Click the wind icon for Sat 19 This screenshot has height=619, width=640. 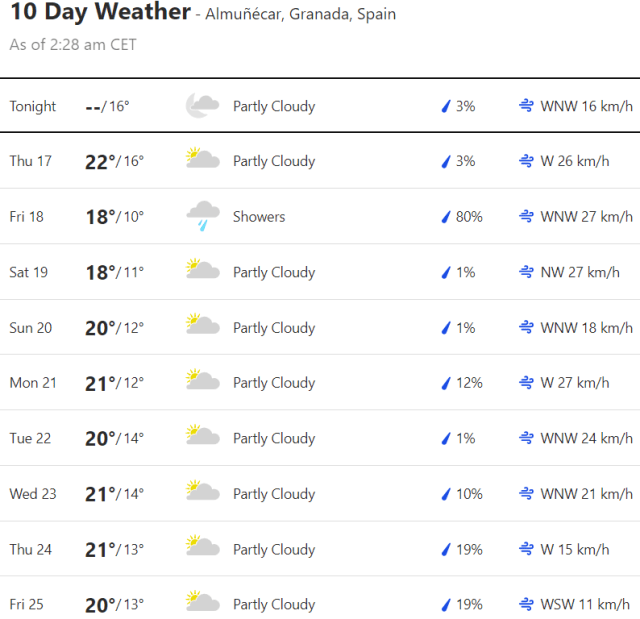526,272
